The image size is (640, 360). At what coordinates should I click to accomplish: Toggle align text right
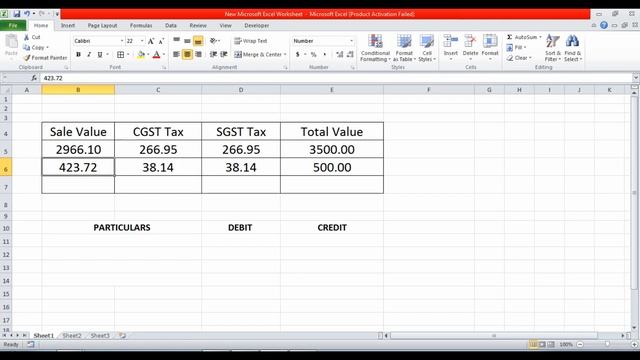(x=198, y=54)
